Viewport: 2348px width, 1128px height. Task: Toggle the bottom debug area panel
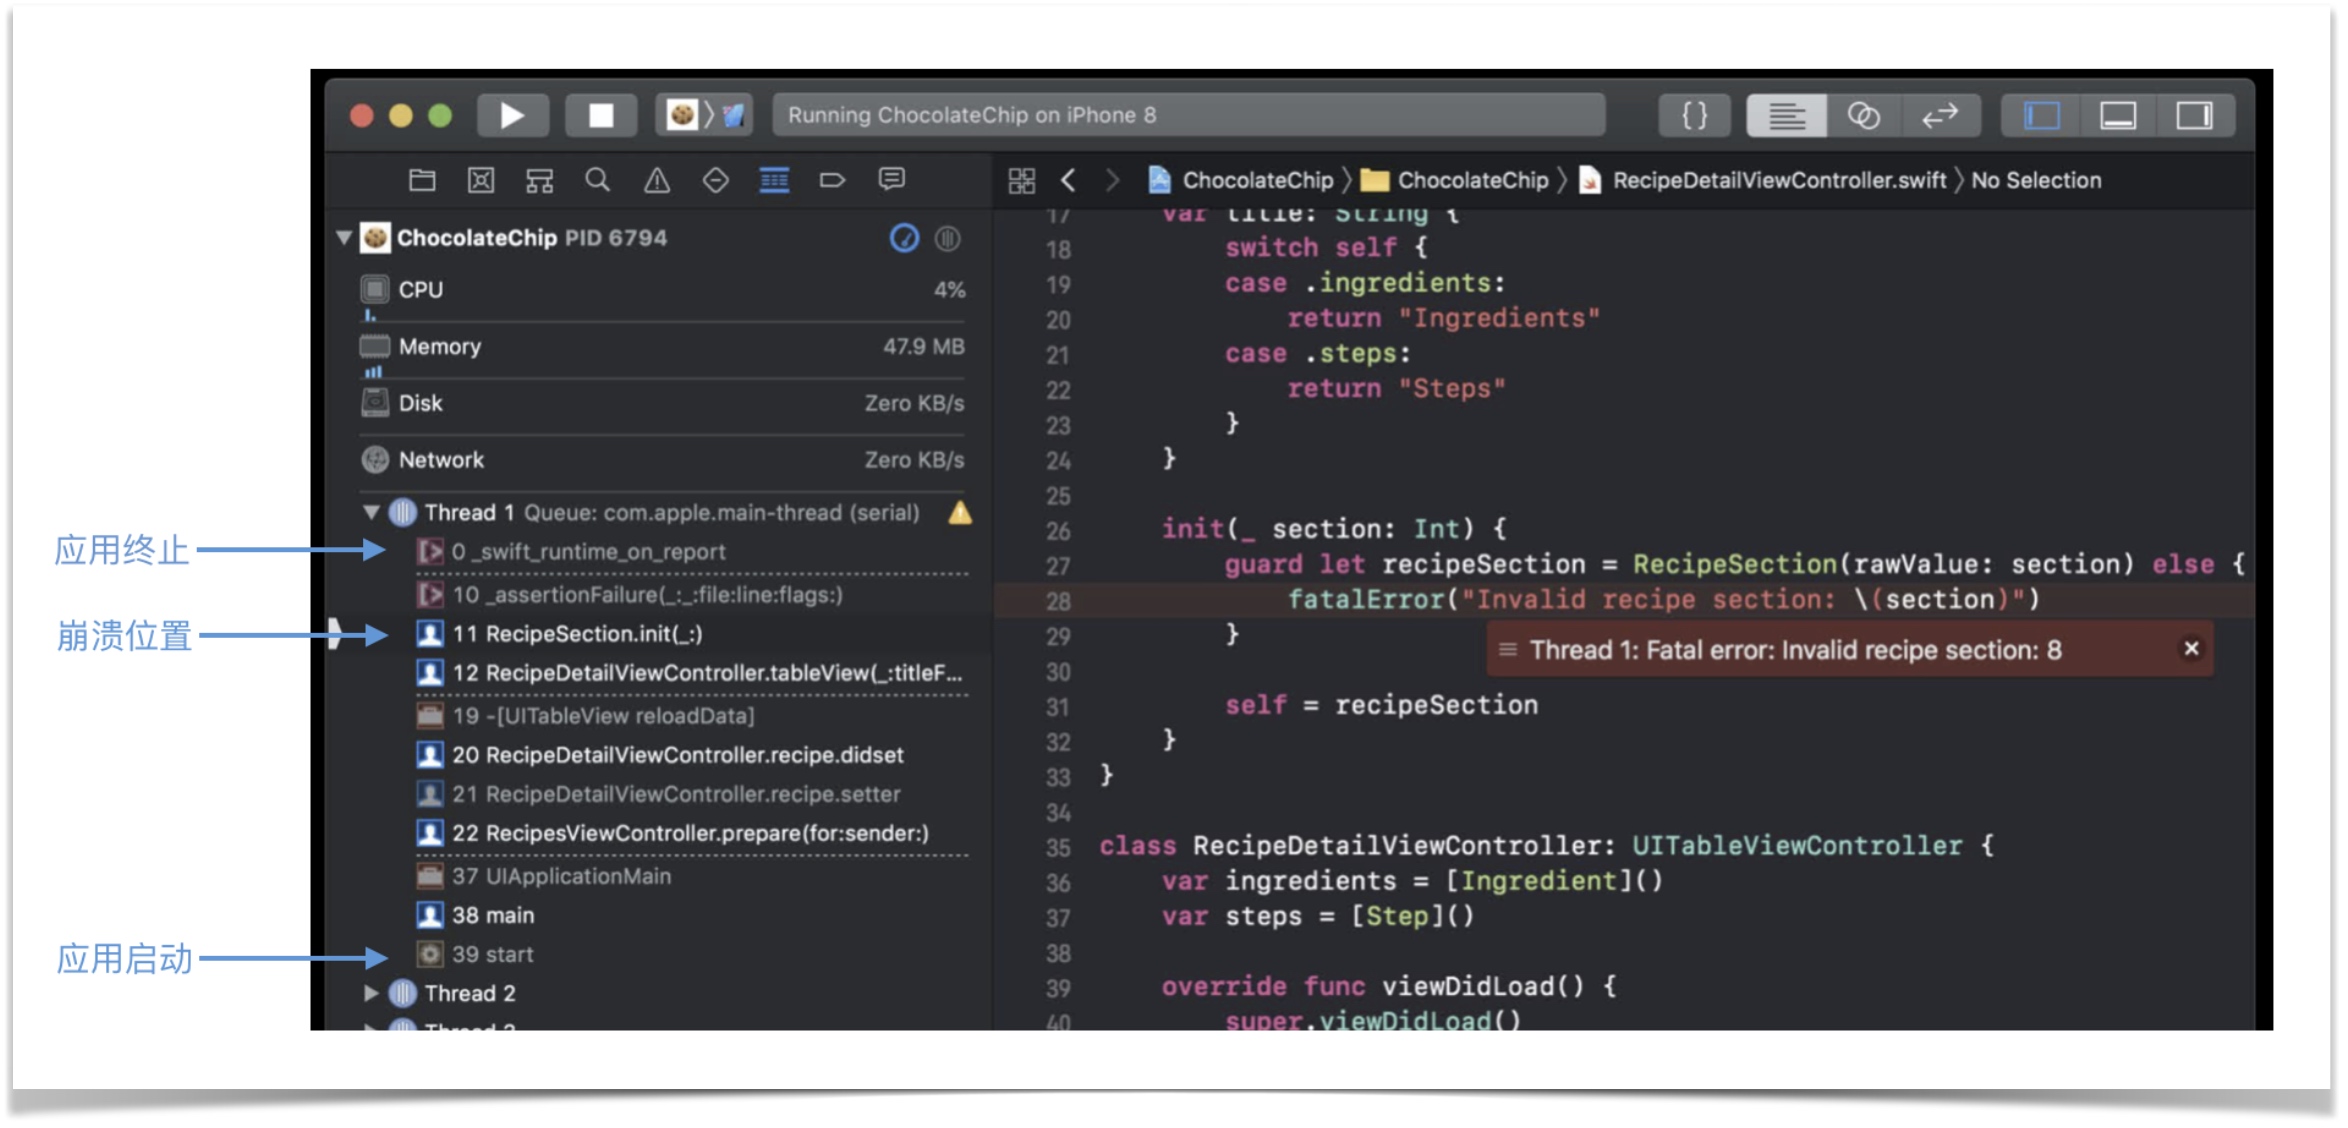[x=2118, y=116]
